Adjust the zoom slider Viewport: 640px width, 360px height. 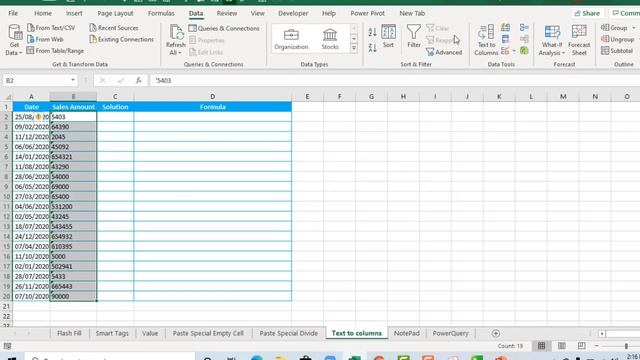626,346
